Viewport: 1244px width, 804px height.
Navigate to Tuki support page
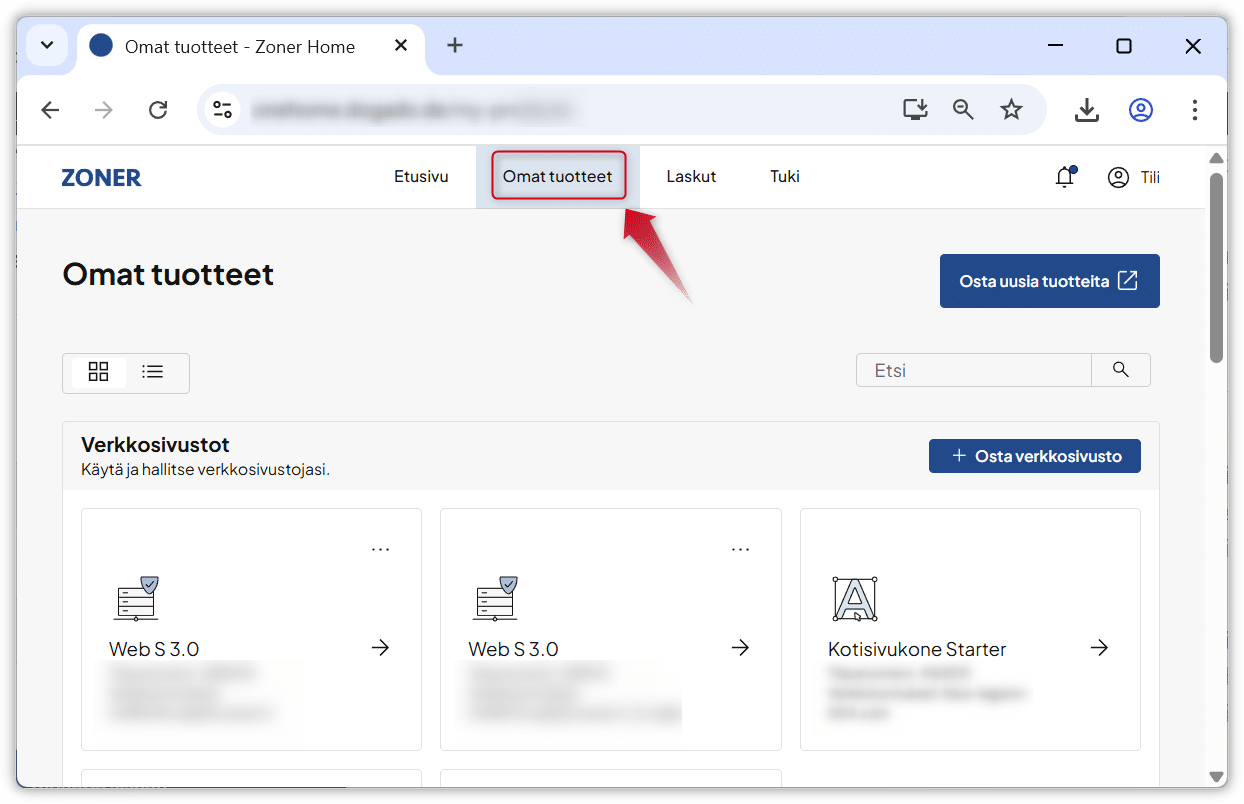pyautogui.click(x=785, y=177)
